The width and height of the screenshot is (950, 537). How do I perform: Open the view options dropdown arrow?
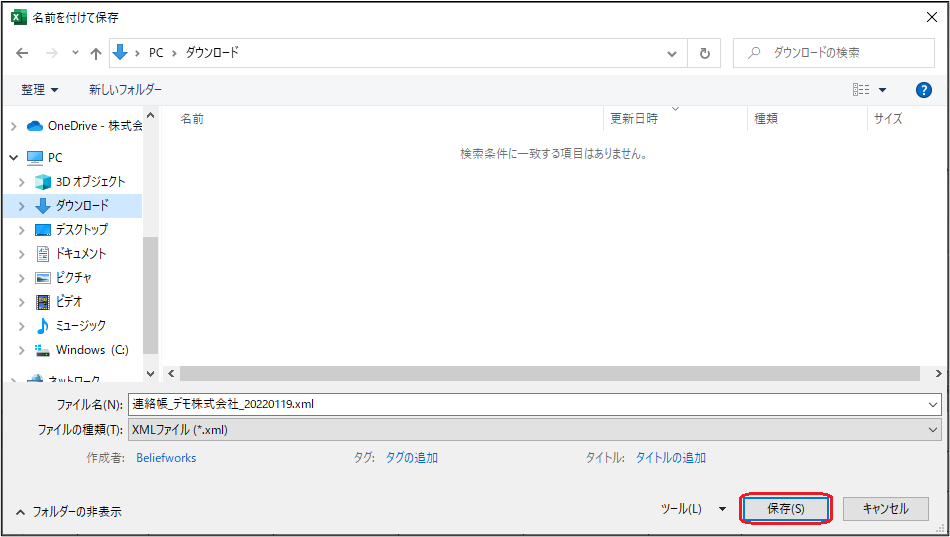coord(882,90)
